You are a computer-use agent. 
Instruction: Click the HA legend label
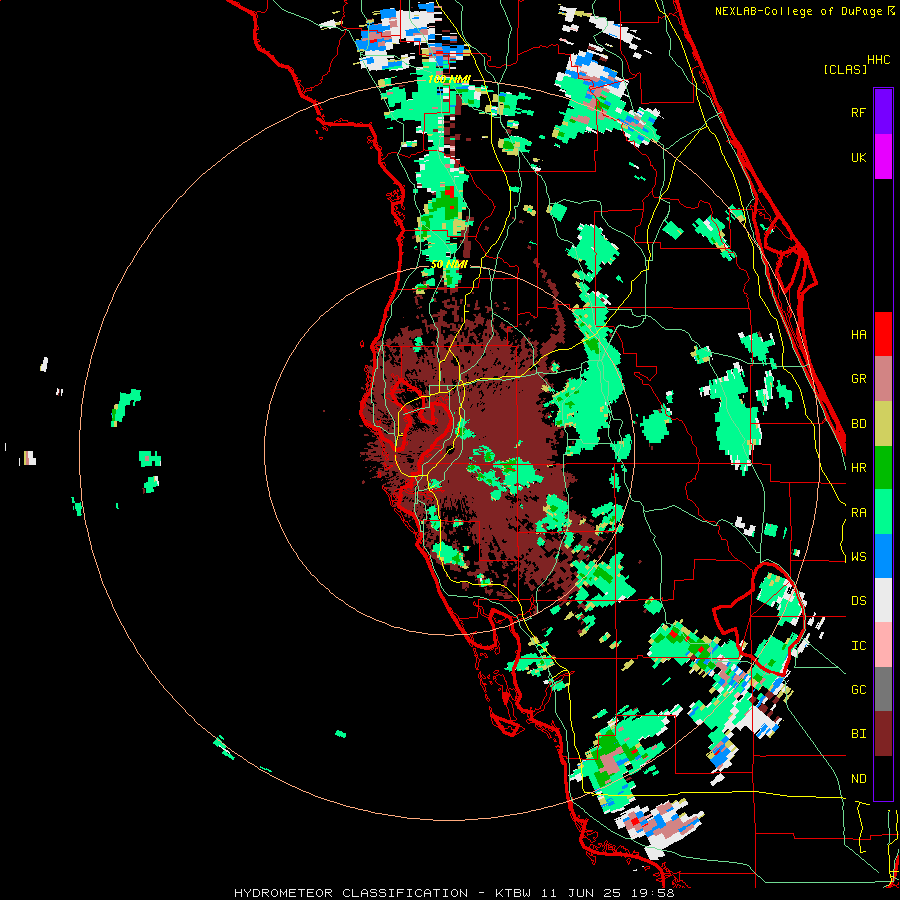[x=858, y=335]
